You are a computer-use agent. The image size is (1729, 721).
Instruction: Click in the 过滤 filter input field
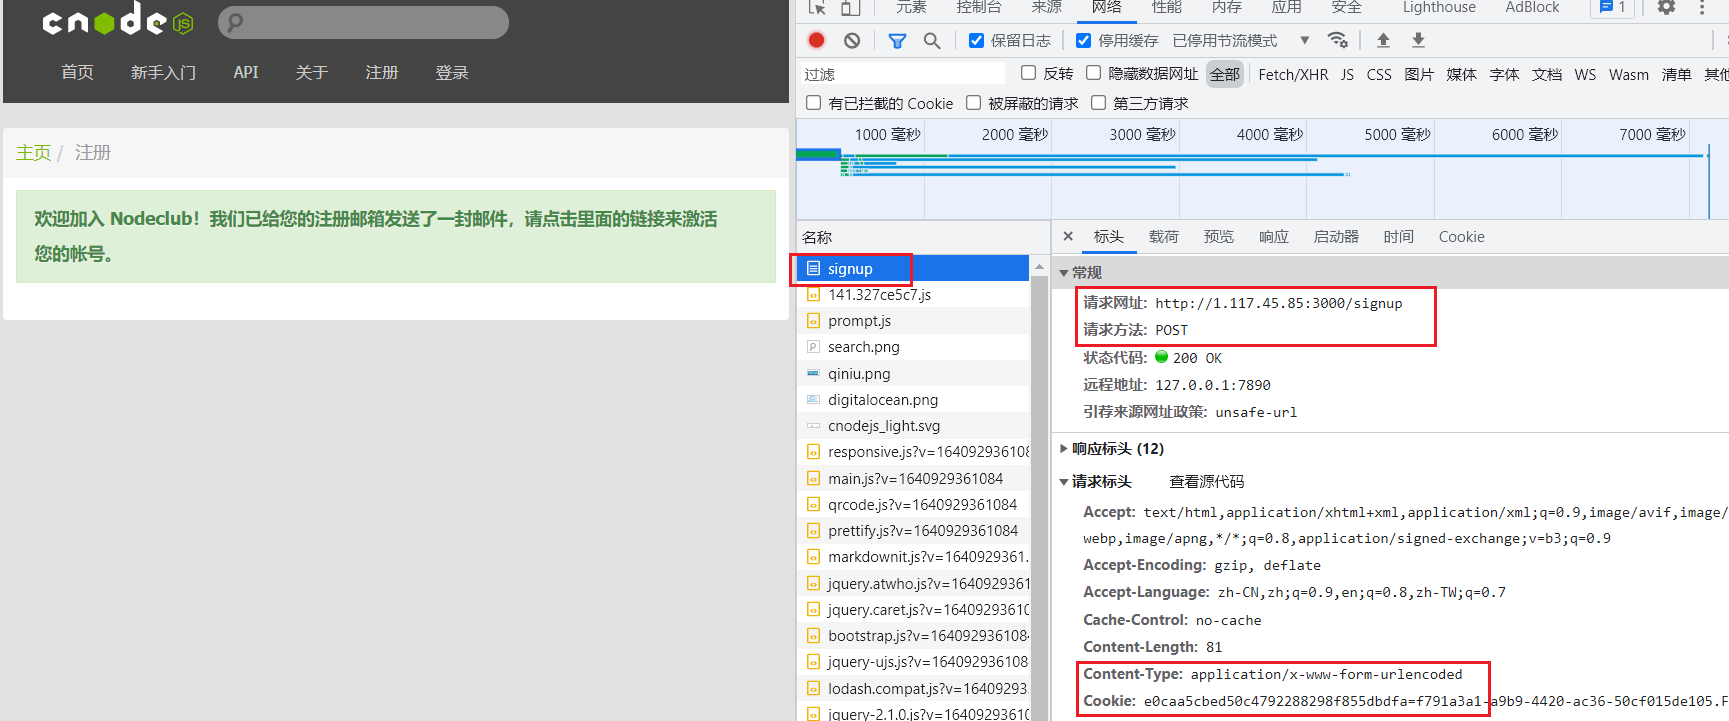point(903,74)
